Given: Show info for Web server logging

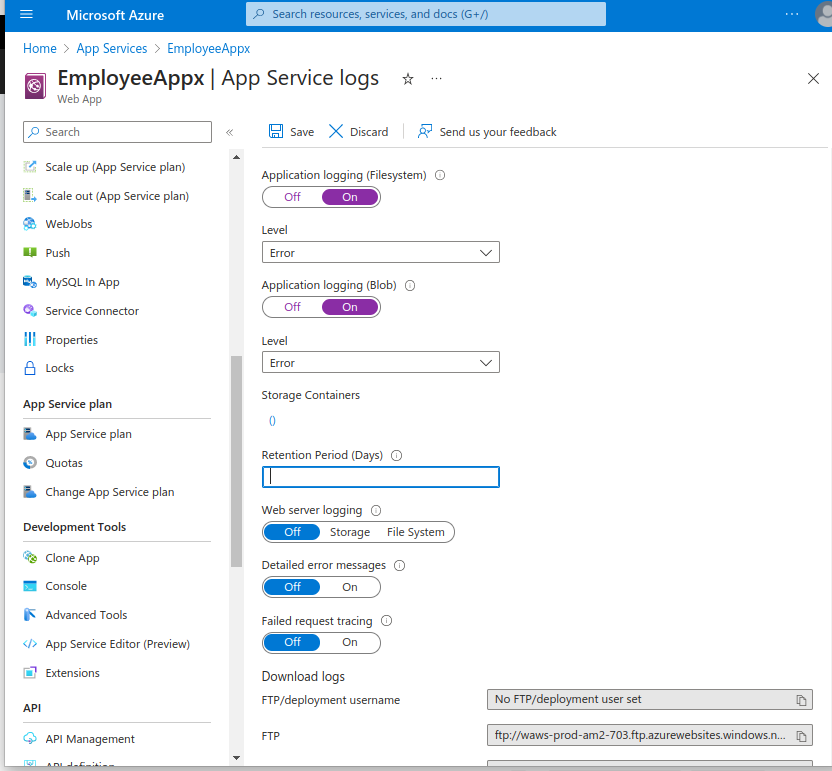Looking at the screenshot, I should [x=376, y=510].
